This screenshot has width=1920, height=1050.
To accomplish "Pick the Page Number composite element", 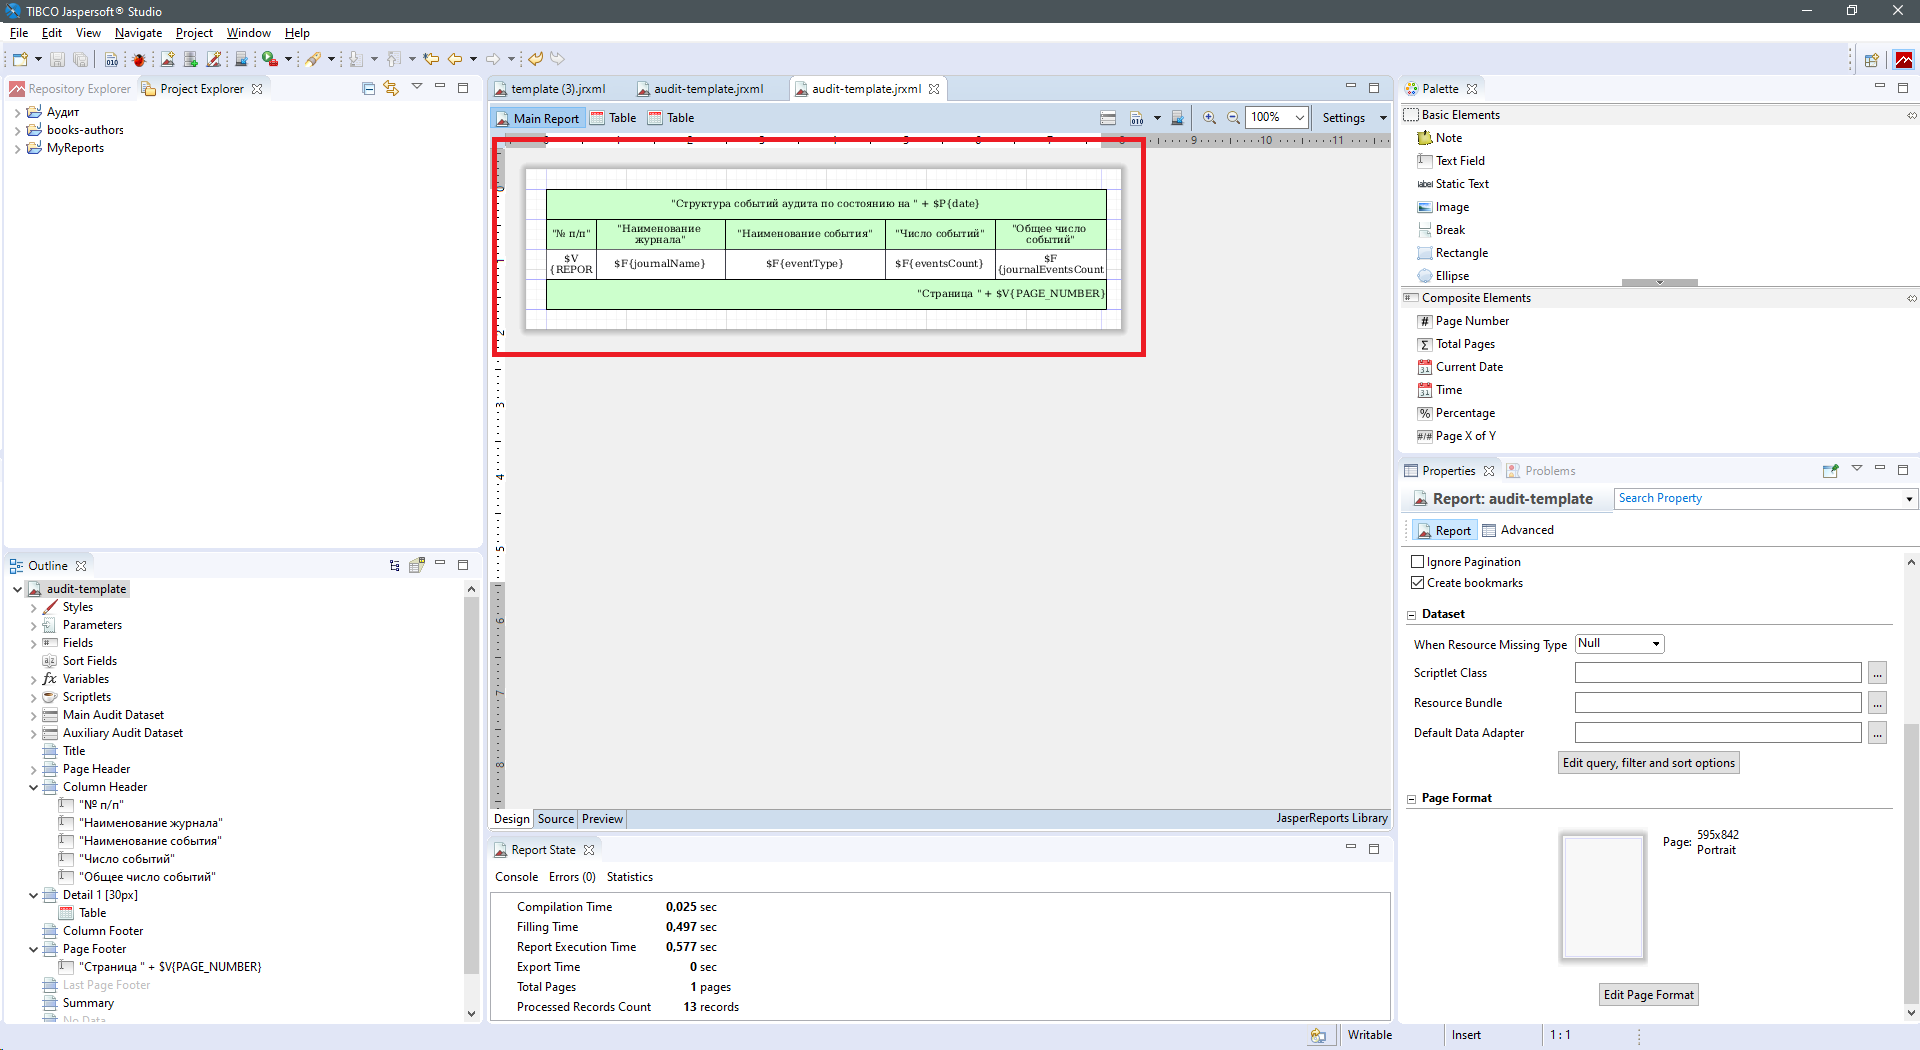I will coord(1471,321).
